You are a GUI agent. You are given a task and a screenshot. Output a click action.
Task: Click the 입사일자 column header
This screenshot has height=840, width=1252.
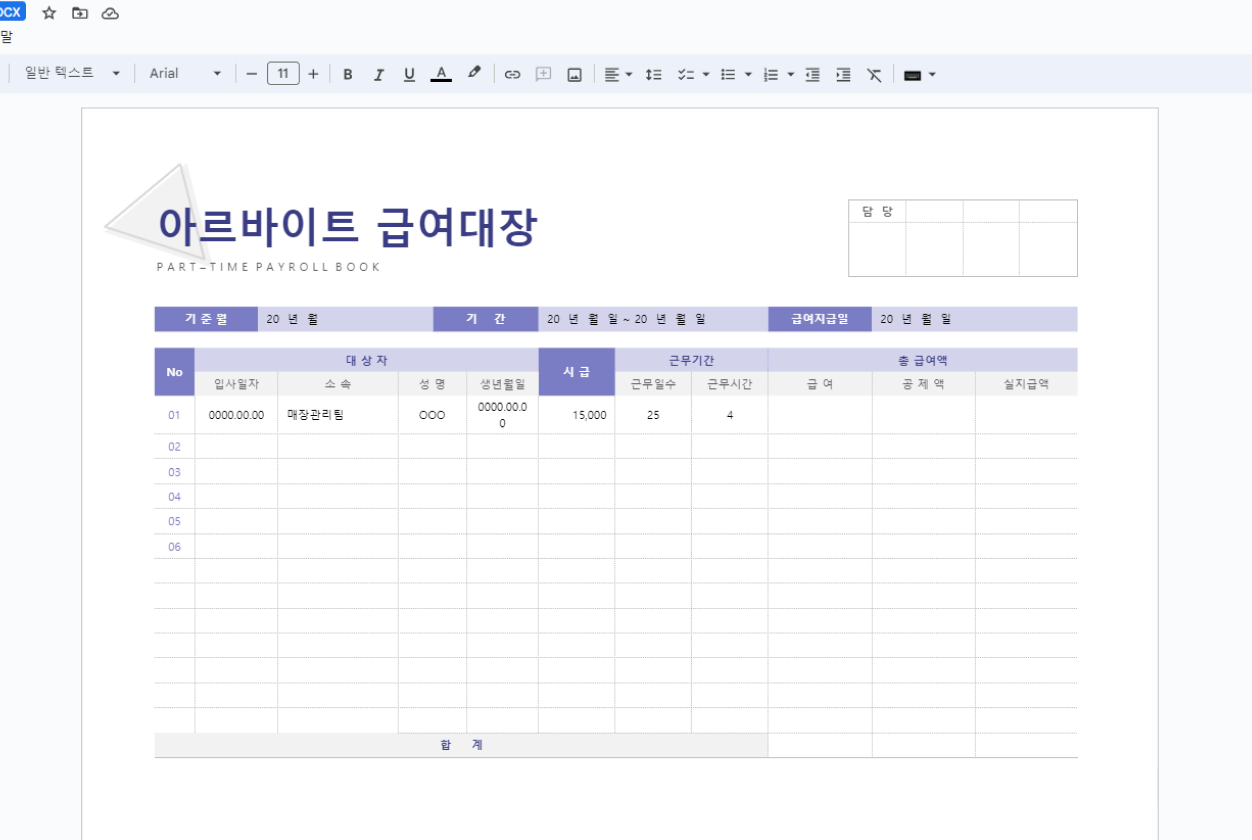pos(236,384)
